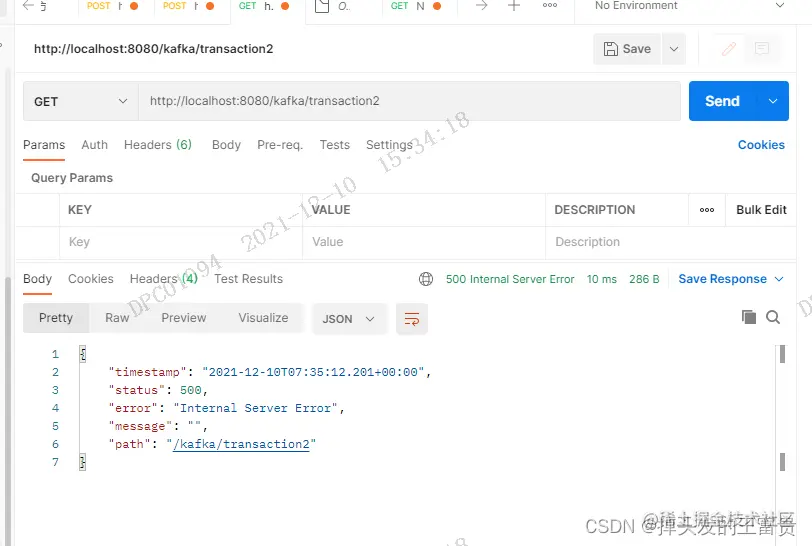Select the GET N request tab
Viewport: 812px width, 546px height.
[x=416, y=6]
